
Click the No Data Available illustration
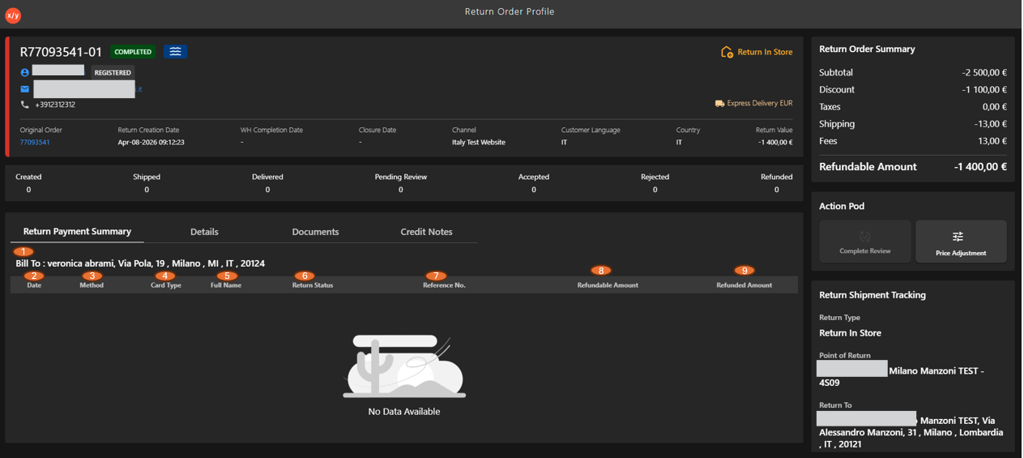404,367
